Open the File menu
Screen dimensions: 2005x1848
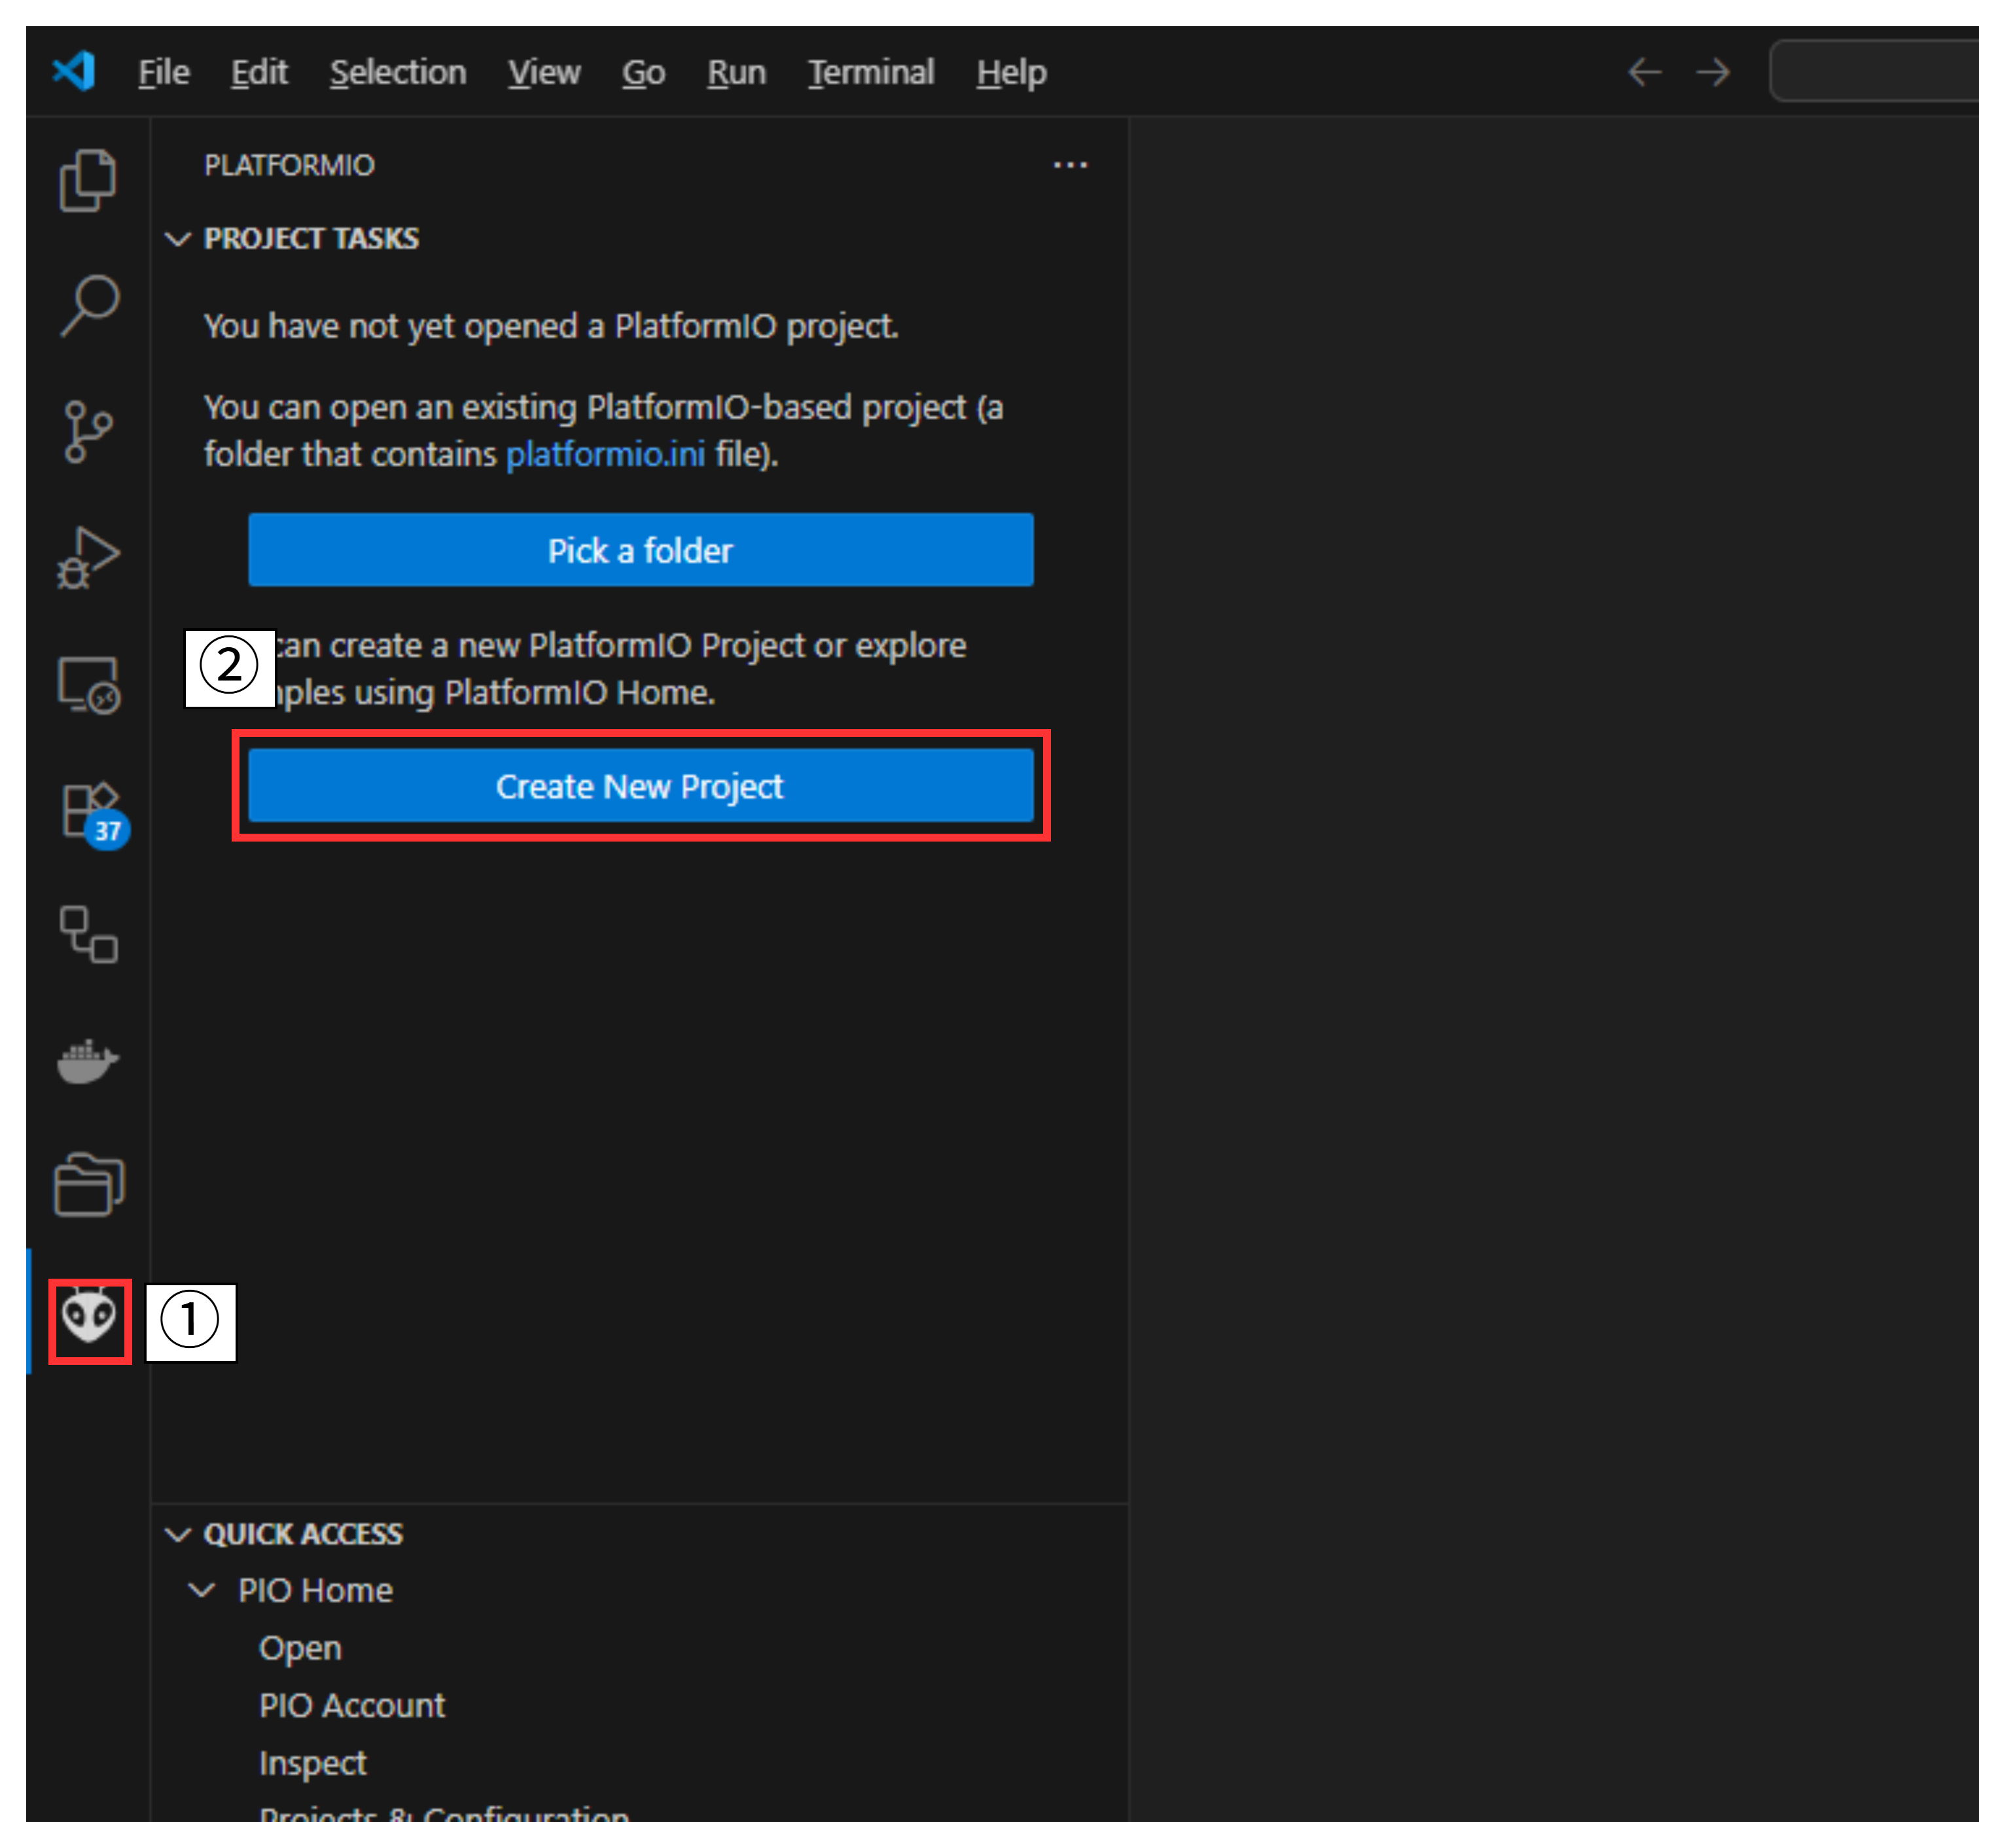tap(163, 72)
